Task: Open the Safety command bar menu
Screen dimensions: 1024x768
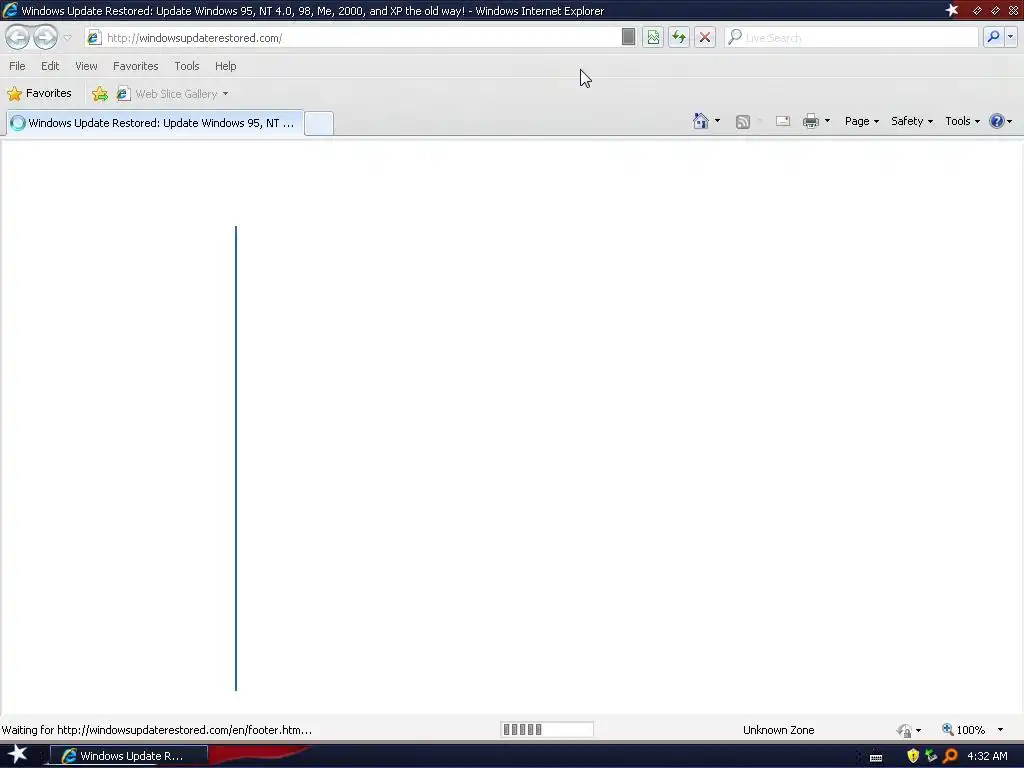Action: 912,121
